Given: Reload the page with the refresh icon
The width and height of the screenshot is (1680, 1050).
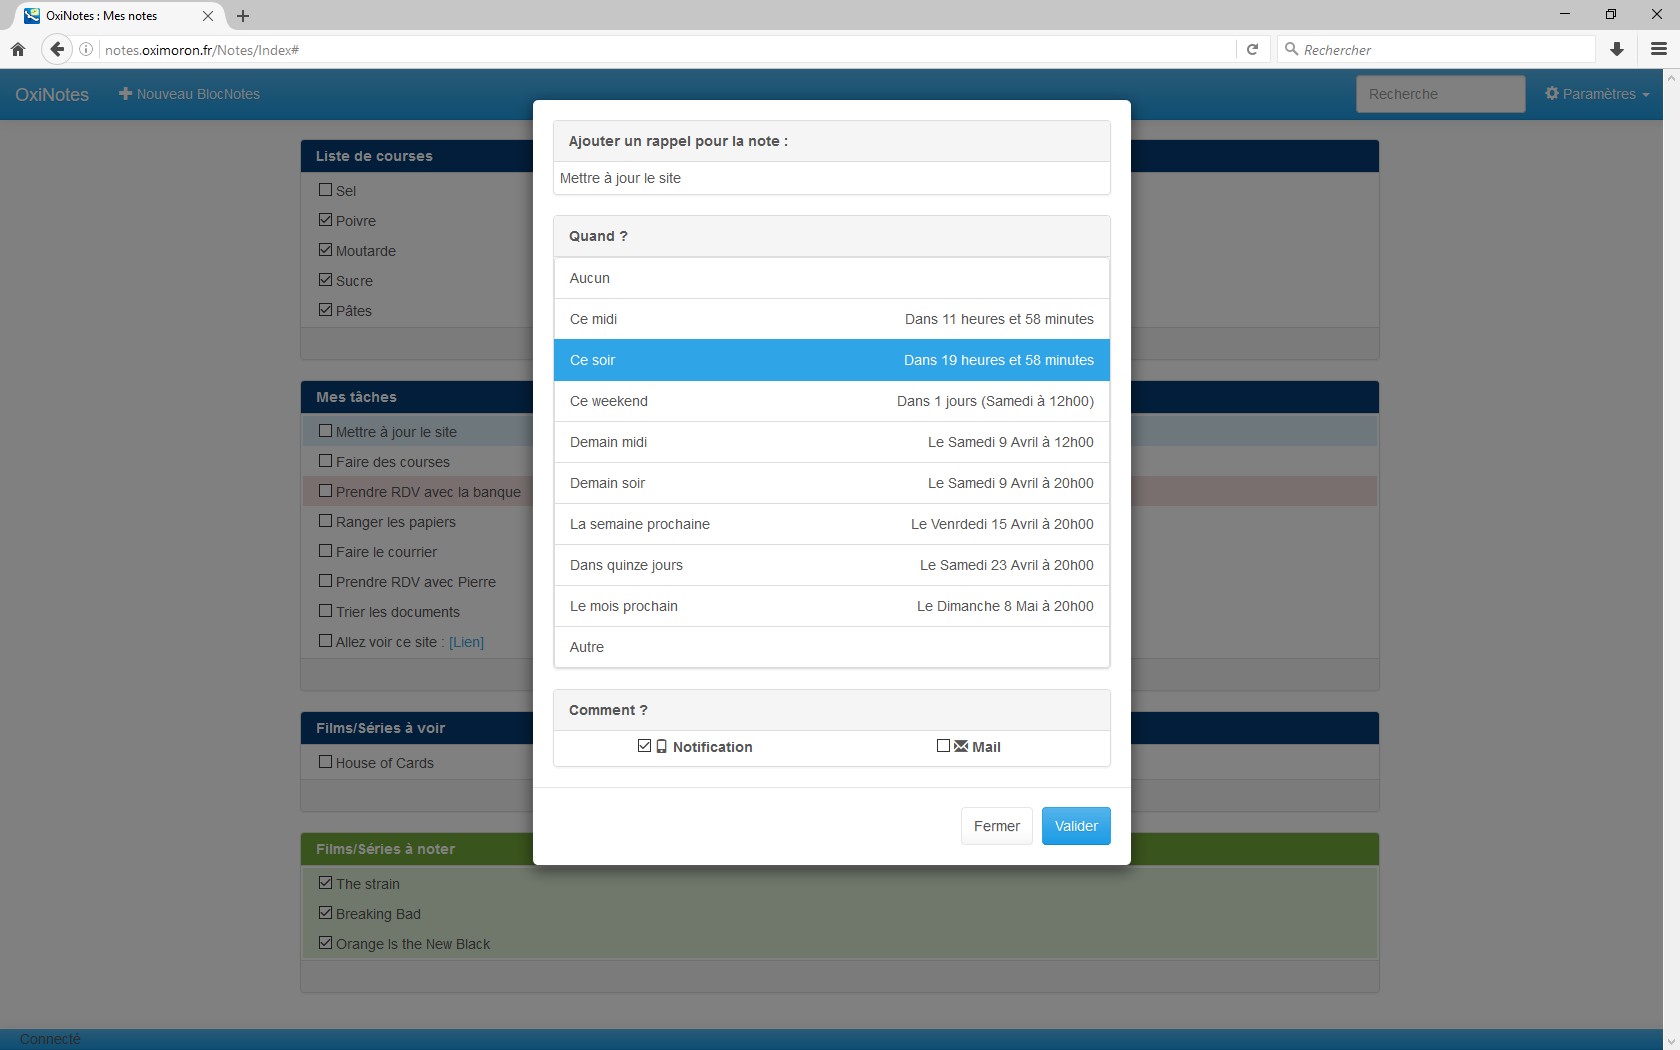Looking at the screenshot, I should [x=1252, y=49].
